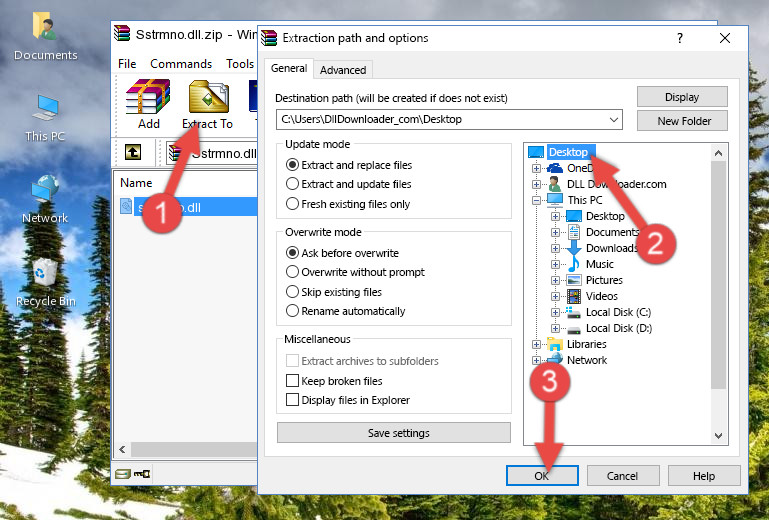Screen dimensions: 769x520
Task: Select Local Disk (C:) in tree
Action: (x=618, y=312)
